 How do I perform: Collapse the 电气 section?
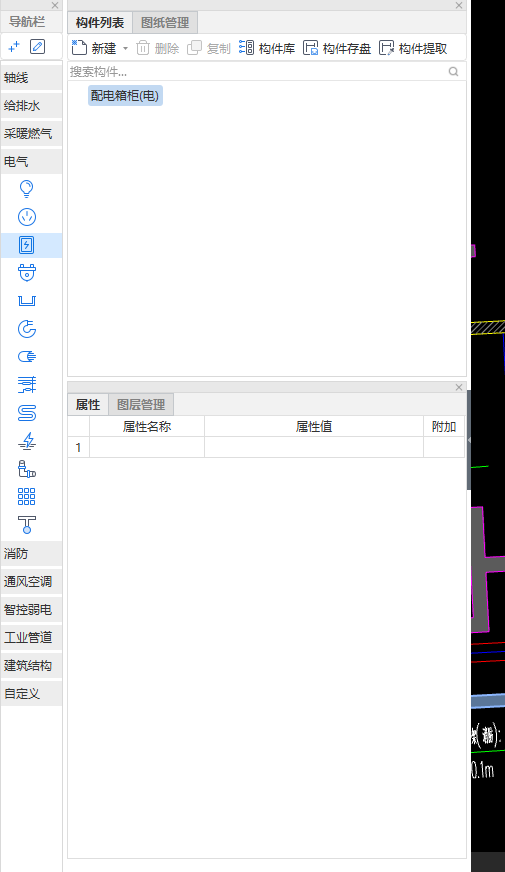coord(31,161)
